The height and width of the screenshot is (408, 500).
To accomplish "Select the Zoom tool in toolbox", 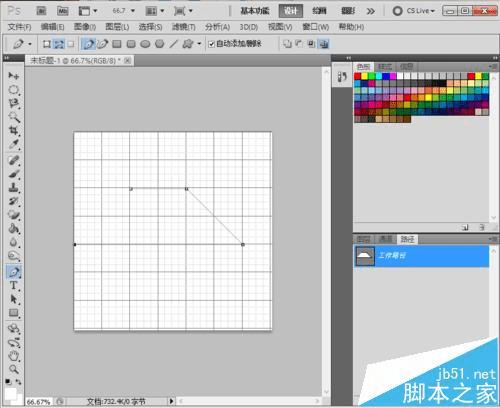I will click(x=13, y=369).
